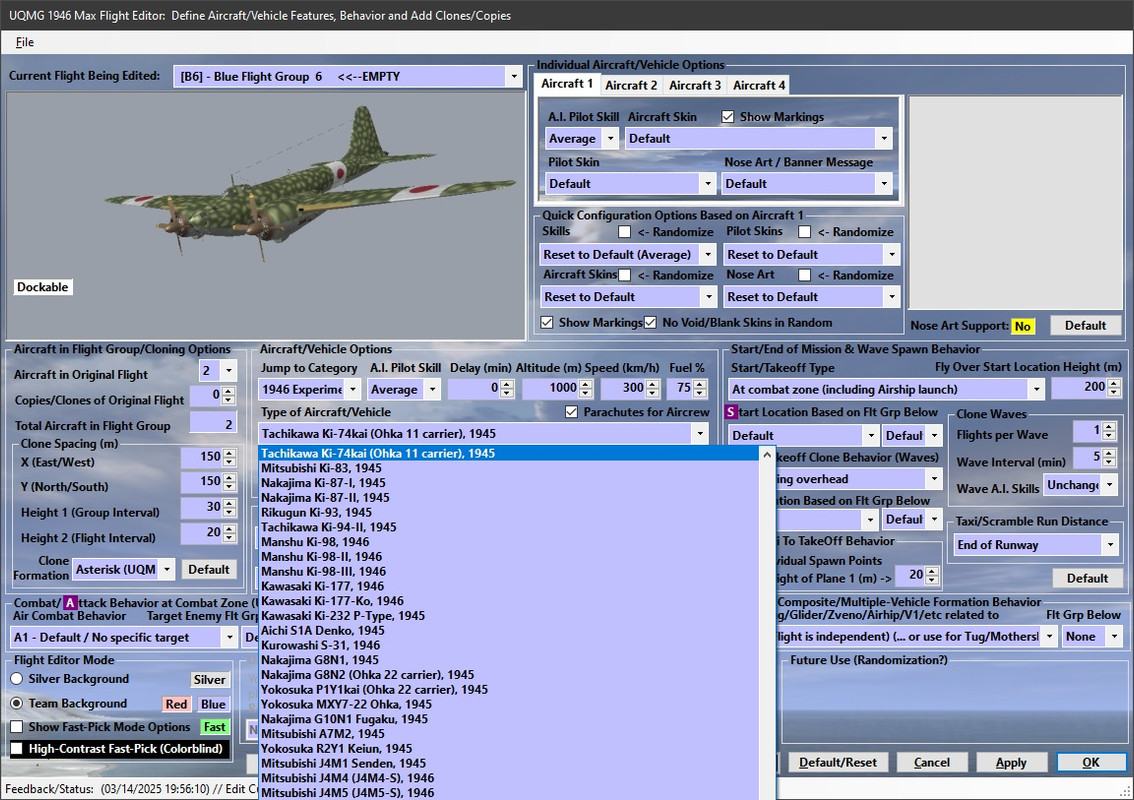Toggle Show Markings checkbox in Quick Configuration
This screenshot has width=1134, height=800.
point(547,323)
